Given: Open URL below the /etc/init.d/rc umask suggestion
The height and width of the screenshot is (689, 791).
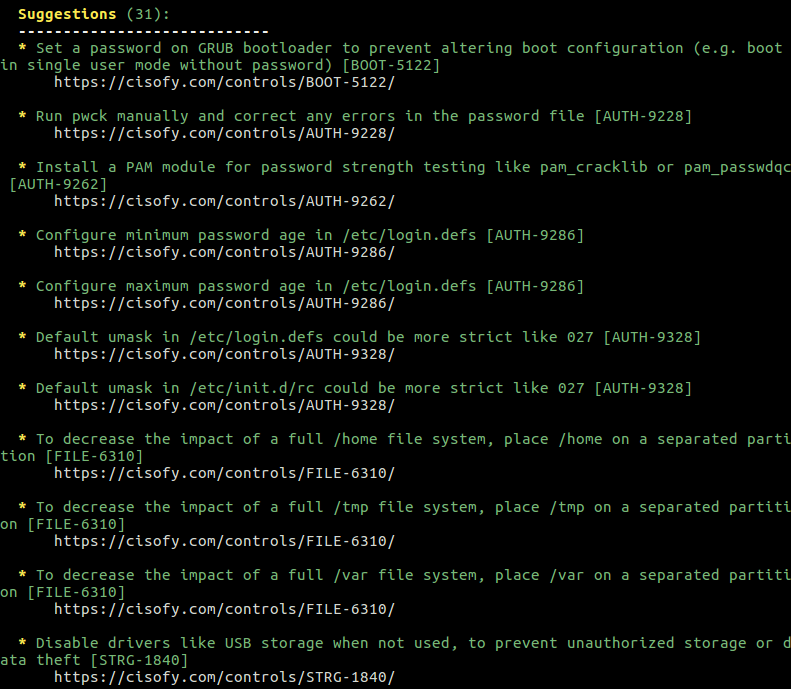Looking at the screenshot, I should pos(224,405).
